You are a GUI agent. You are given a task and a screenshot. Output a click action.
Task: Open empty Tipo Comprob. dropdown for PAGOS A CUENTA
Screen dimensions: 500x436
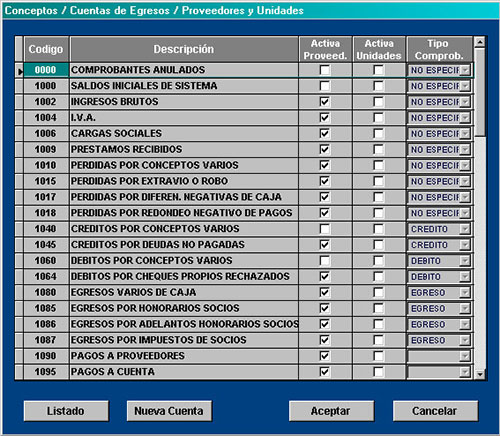click(465, 372)
